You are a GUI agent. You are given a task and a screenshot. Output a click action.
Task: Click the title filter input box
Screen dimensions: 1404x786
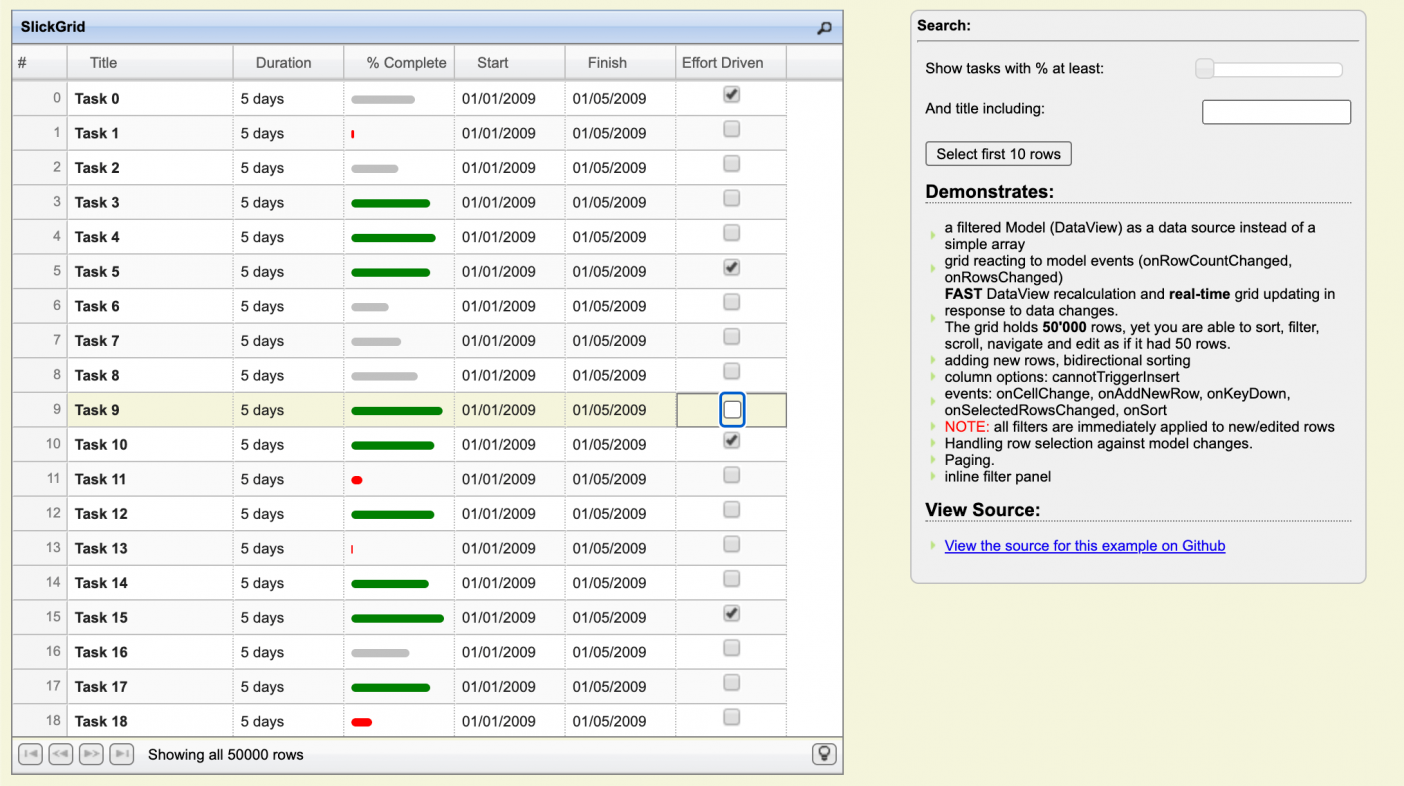(x=1276, y=111)
